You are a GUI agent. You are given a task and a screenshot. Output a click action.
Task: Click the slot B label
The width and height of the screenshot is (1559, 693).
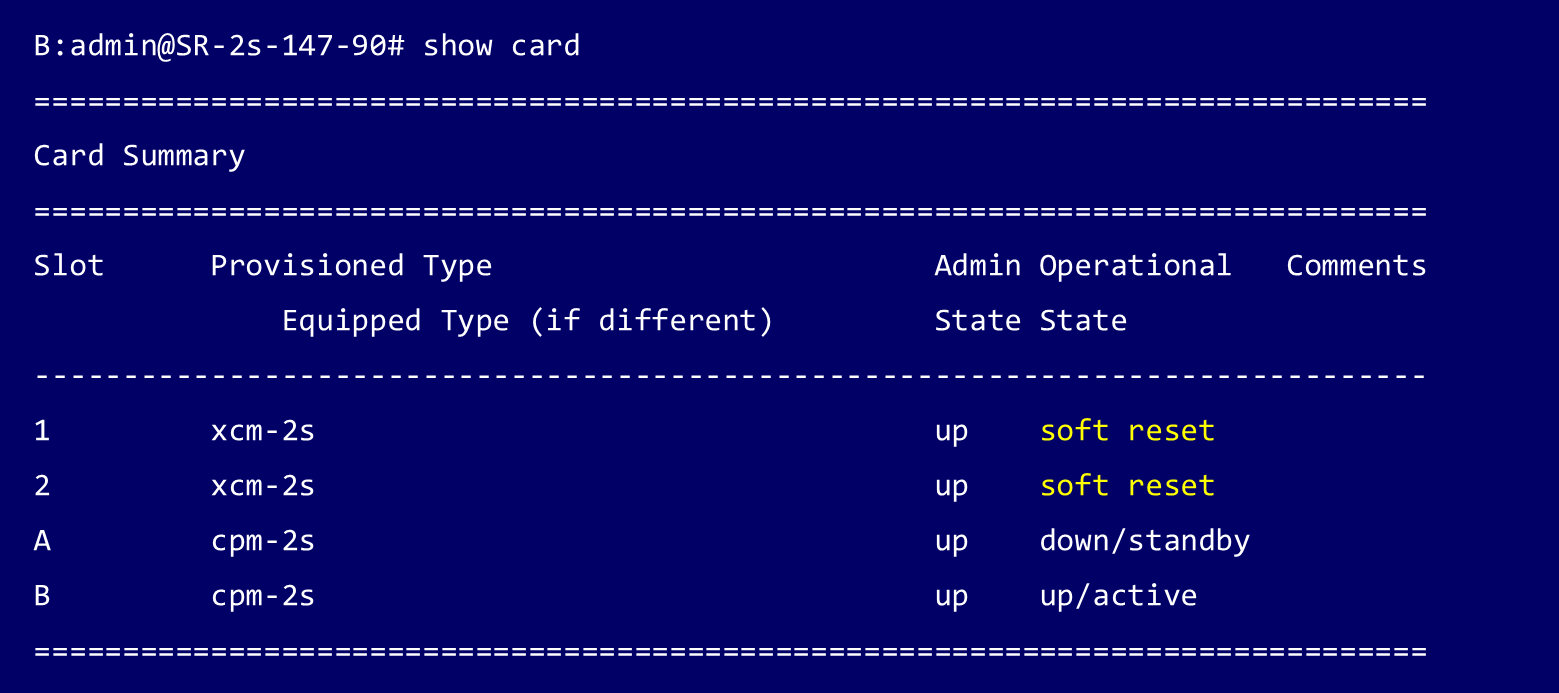42,596
